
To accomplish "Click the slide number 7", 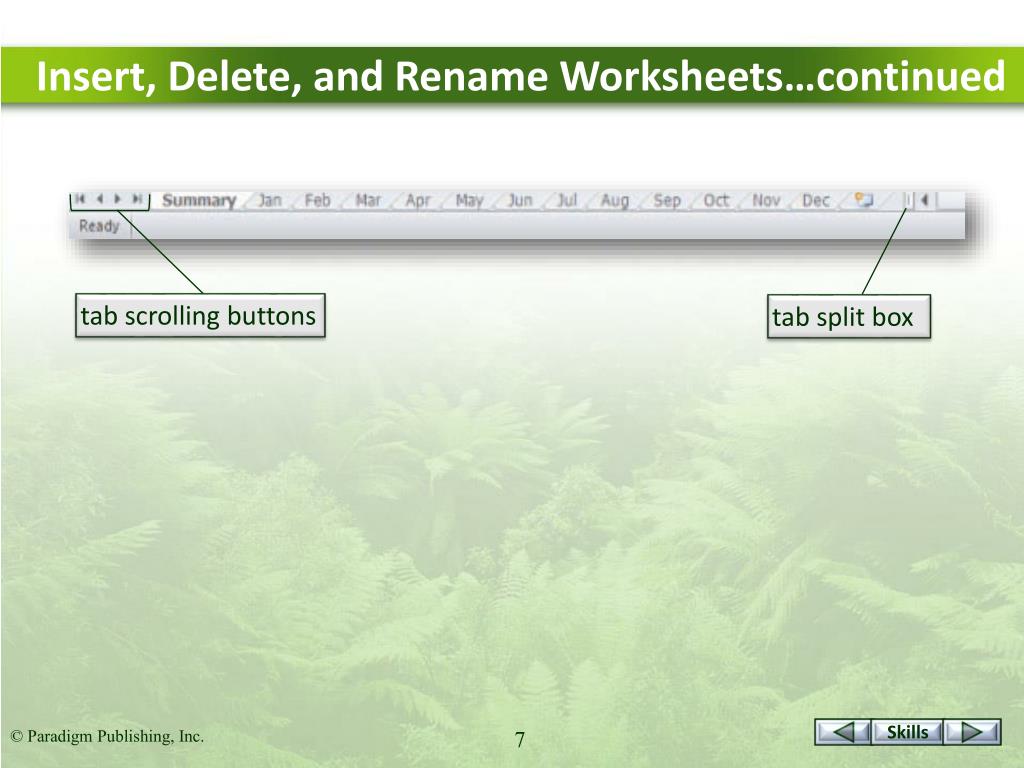I will tap(519, 740).
